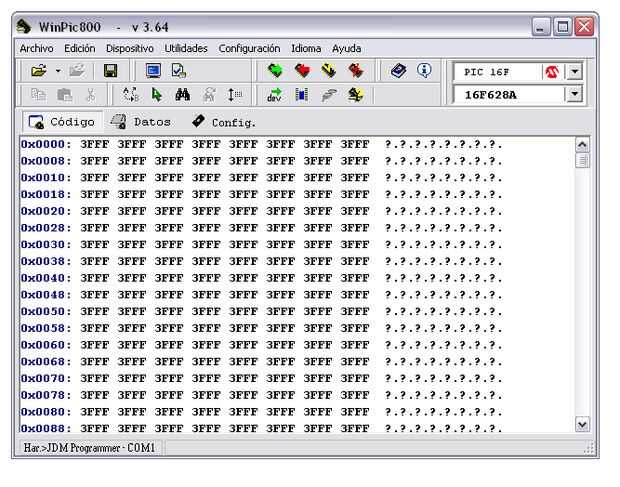
Task: Open the 16F628A device dropdown
Action: tap(575, 94)
